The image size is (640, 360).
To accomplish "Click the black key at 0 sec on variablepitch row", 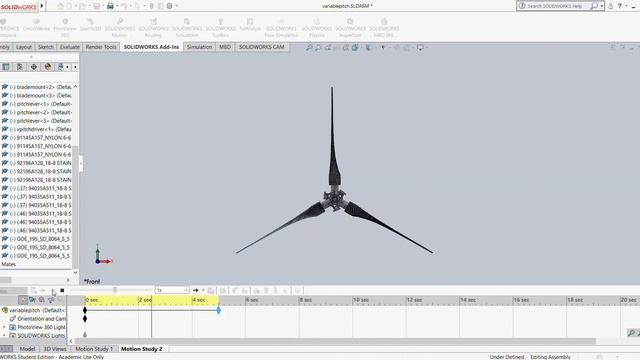I will [x=85, y=310].
